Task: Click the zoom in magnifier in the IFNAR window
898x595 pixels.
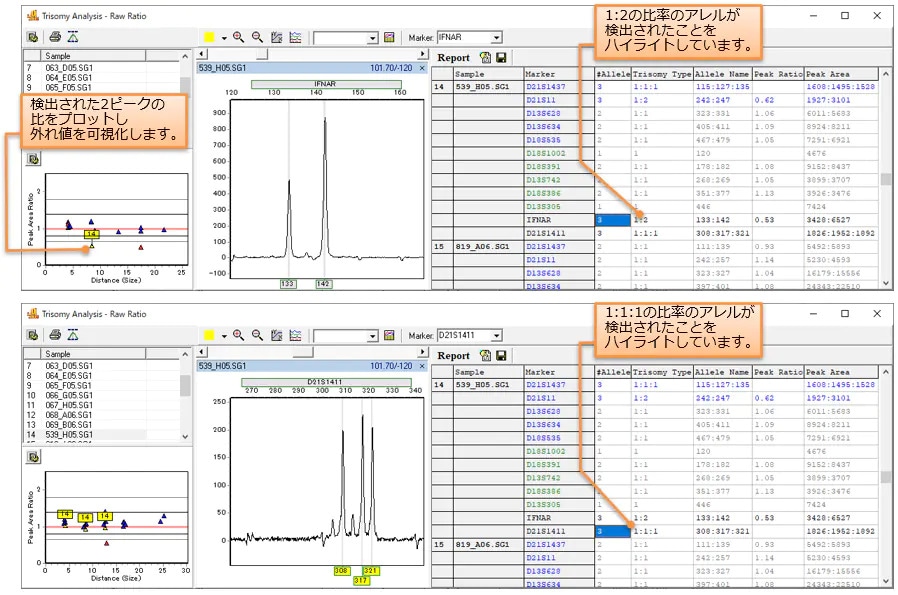Action: tap(239, 37)
